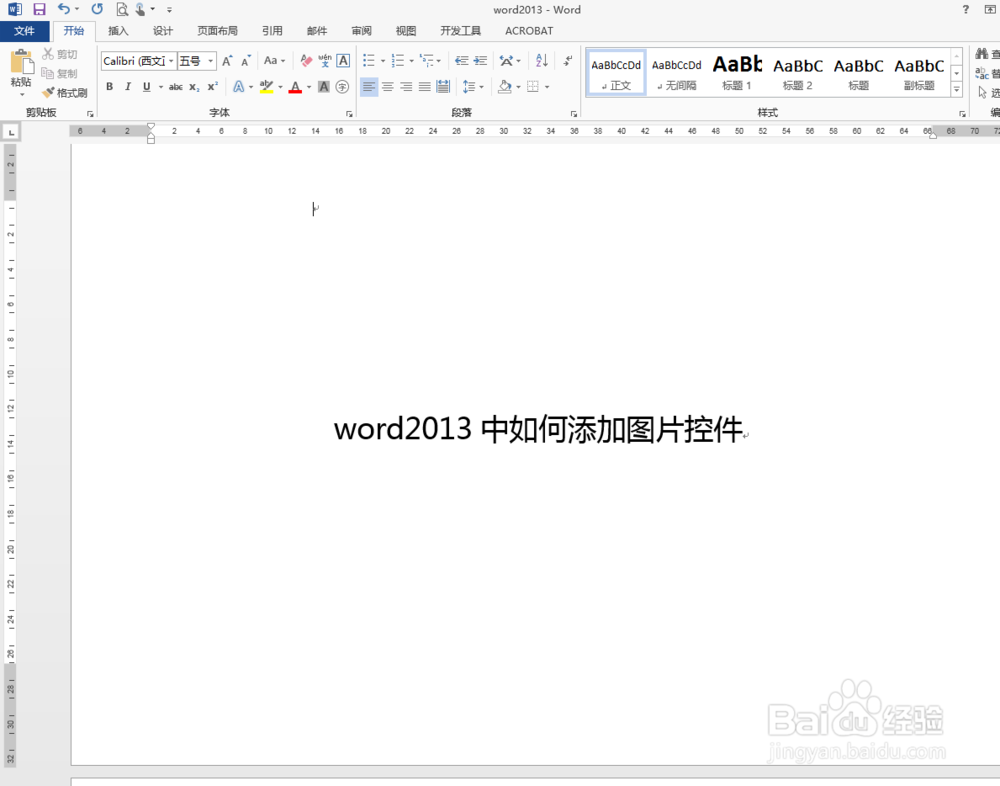Switch to the 设计 (Design) tab
Viewport: 1000px width, 786px height.
[x=163, y=31]
